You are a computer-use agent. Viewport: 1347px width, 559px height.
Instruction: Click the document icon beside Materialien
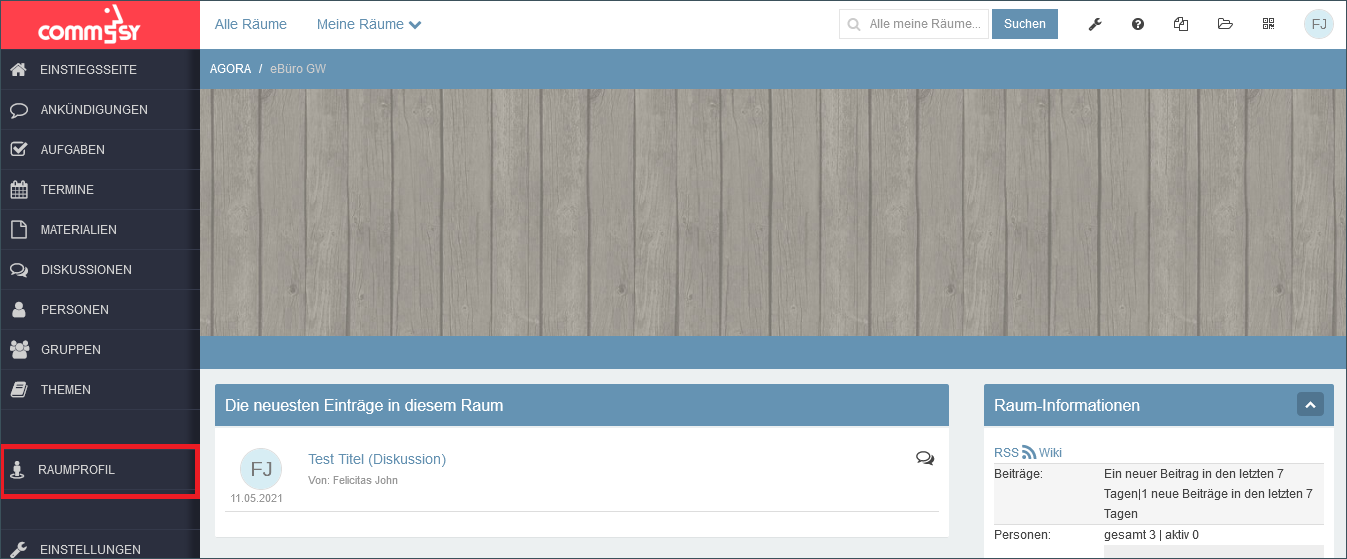[18, 230]
